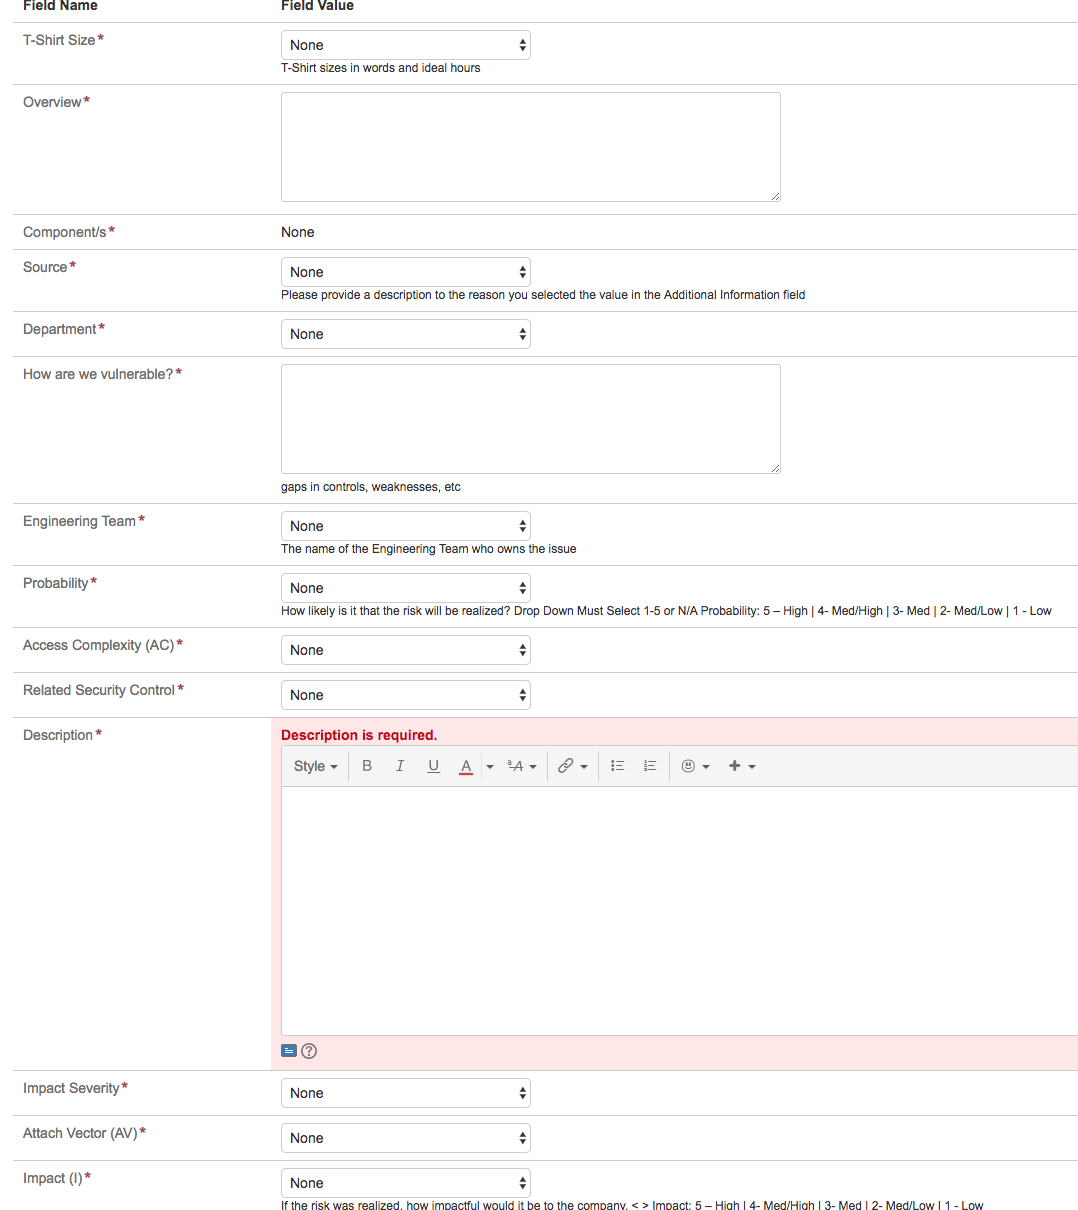The image size is (1078, 1210).
Task: Open the emoticon picker in editor toolbar
Action: (695, 766)
